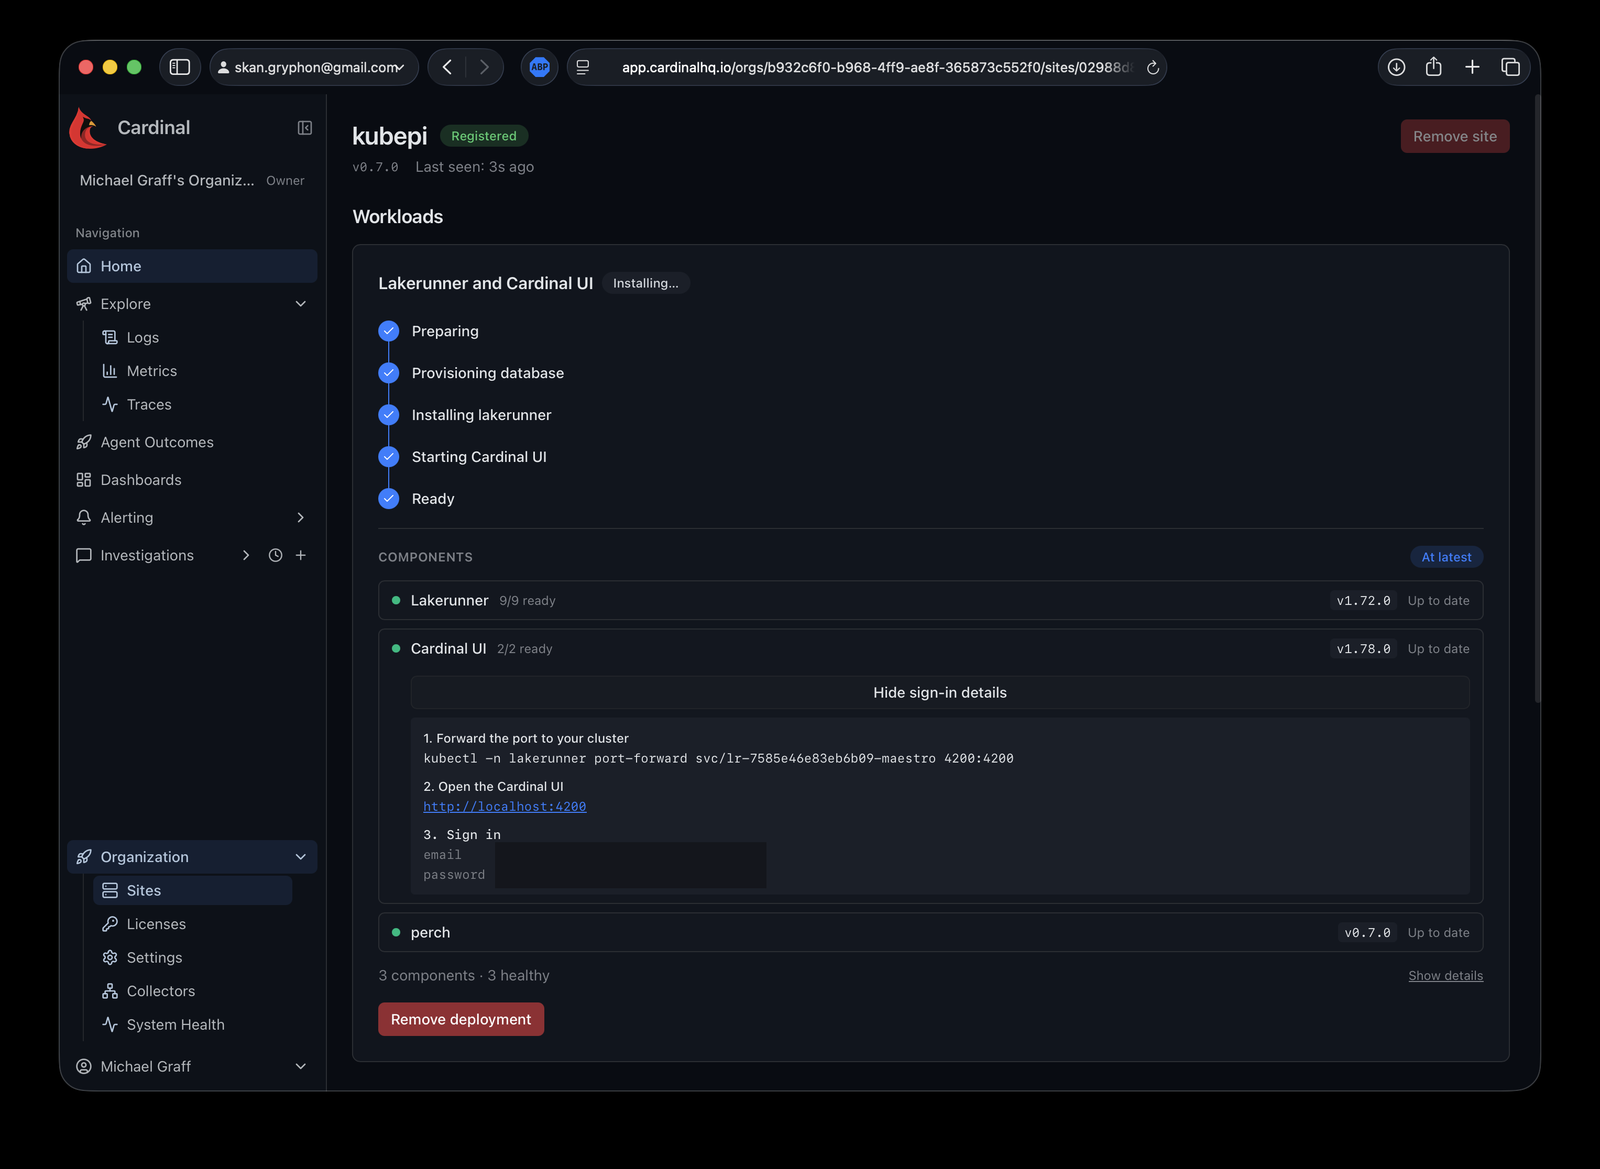Open the Michael Graff user menu
1600x1169 pixels.
point(192,1066)
